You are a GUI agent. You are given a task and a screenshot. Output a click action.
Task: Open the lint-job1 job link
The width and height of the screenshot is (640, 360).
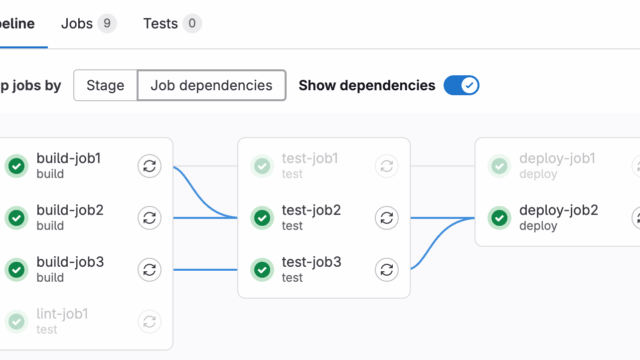click(x=62, y=314)
